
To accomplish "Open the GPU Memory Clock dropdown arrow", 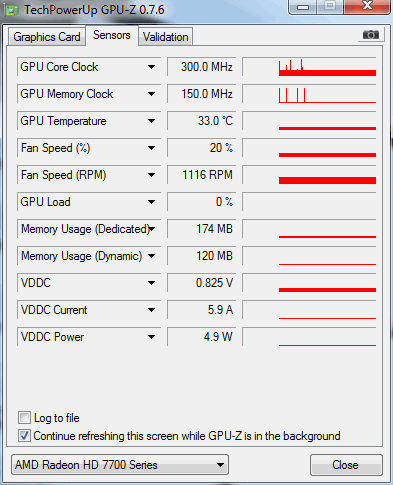I will (152, 94).
